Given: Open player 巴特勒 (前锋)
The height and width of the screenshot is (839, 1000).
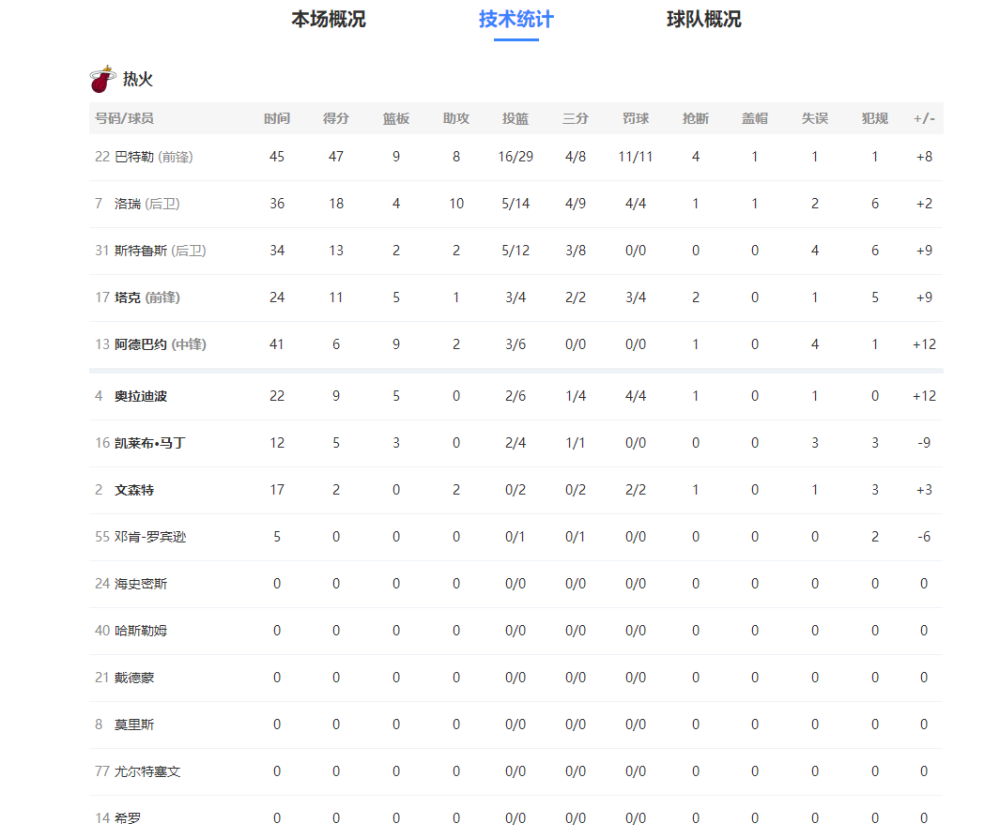Looking at the screenshot, I should (154, 157).
